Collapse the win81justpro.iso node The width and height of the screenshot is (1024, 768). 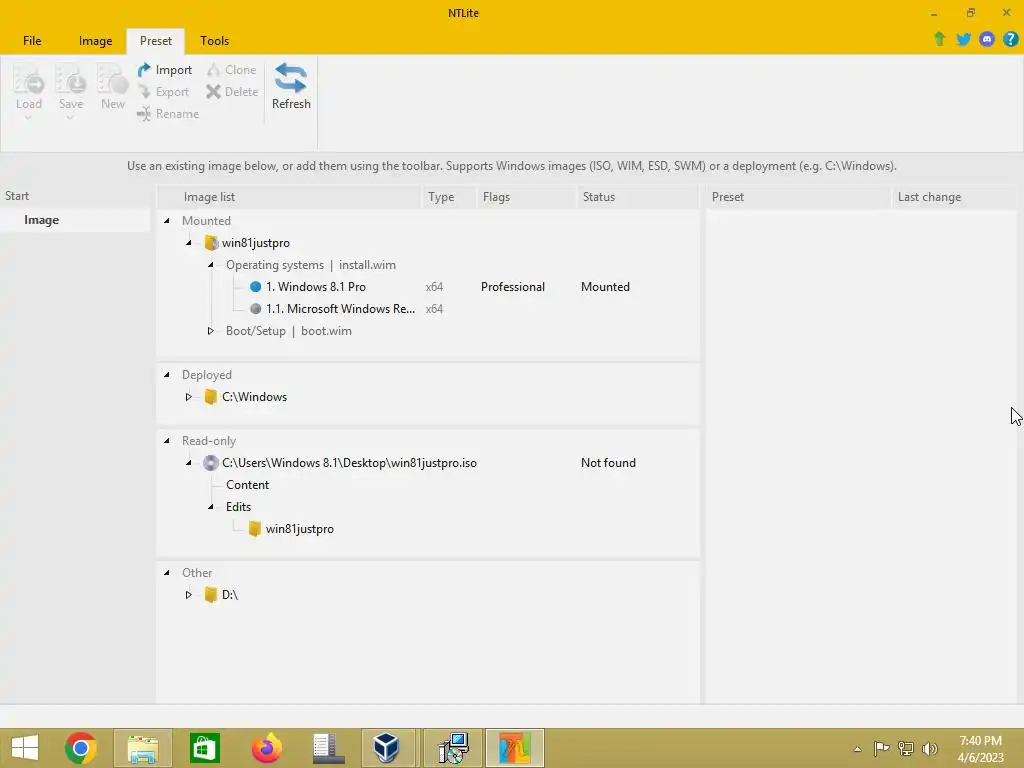coord(189,463)
